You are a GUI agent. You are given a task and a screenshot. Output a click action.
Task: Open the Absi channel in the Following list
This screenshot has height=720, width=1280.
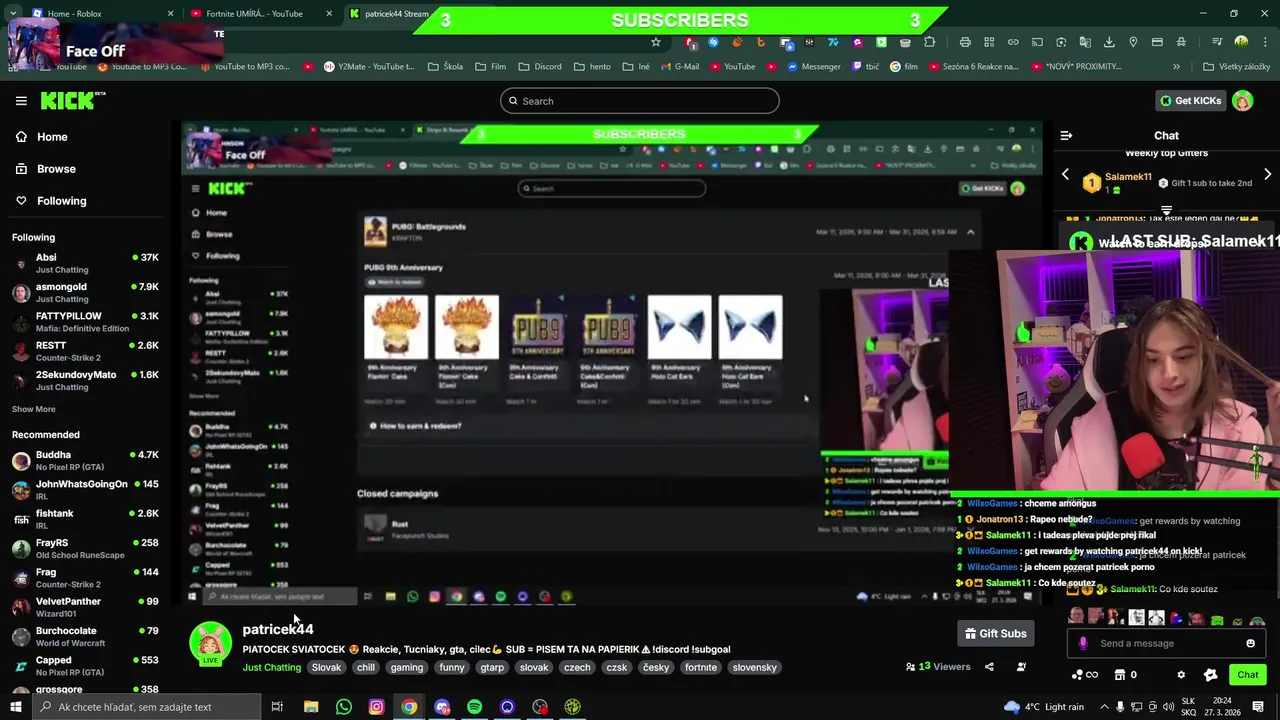coord(85,263)
